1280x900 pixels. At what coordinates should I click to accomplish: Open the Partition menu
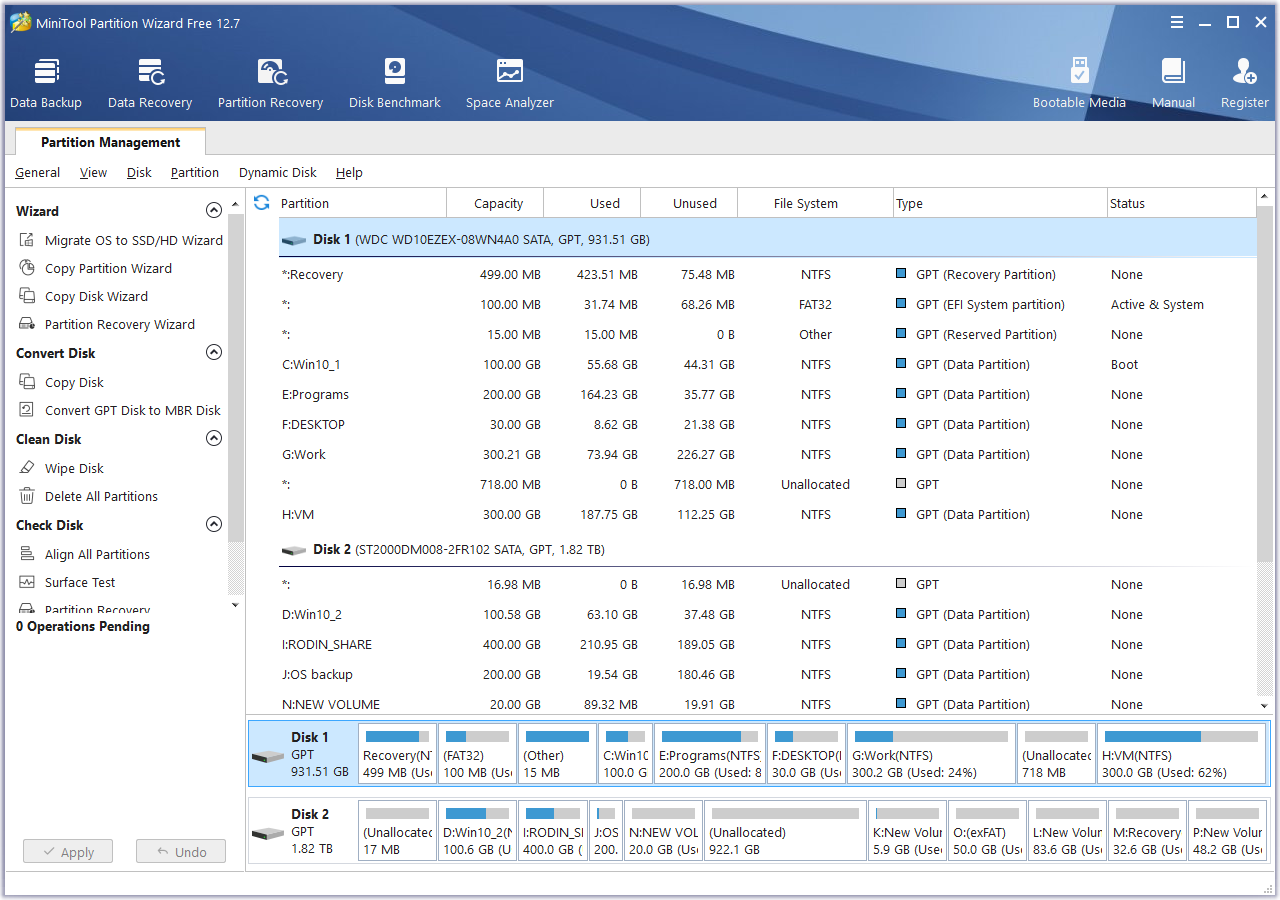(195, 173)
